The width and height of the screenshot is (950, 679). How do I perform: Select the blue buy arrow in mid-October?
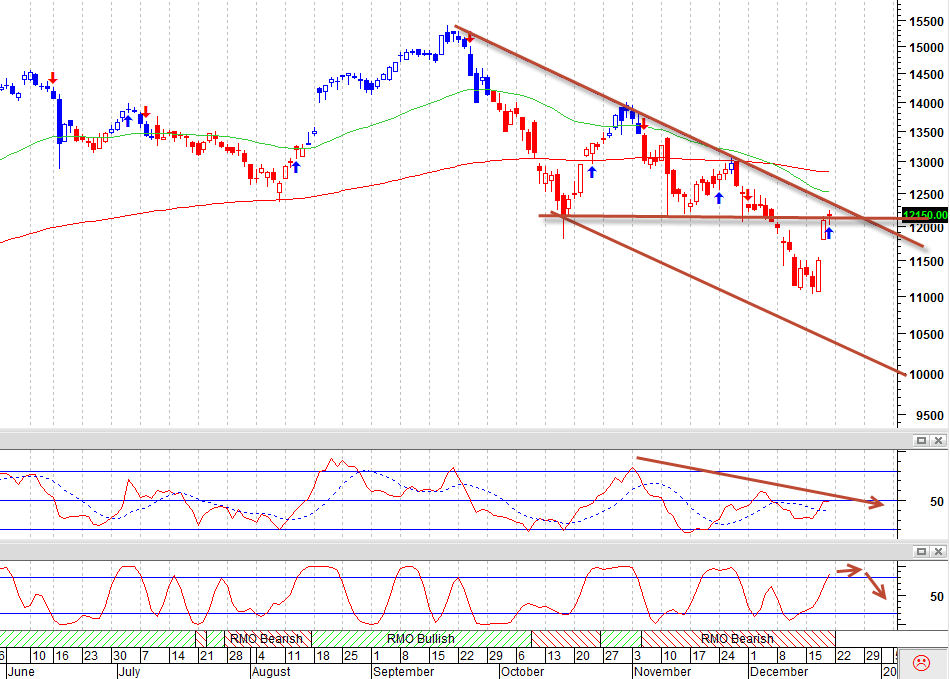pos(592,172)
